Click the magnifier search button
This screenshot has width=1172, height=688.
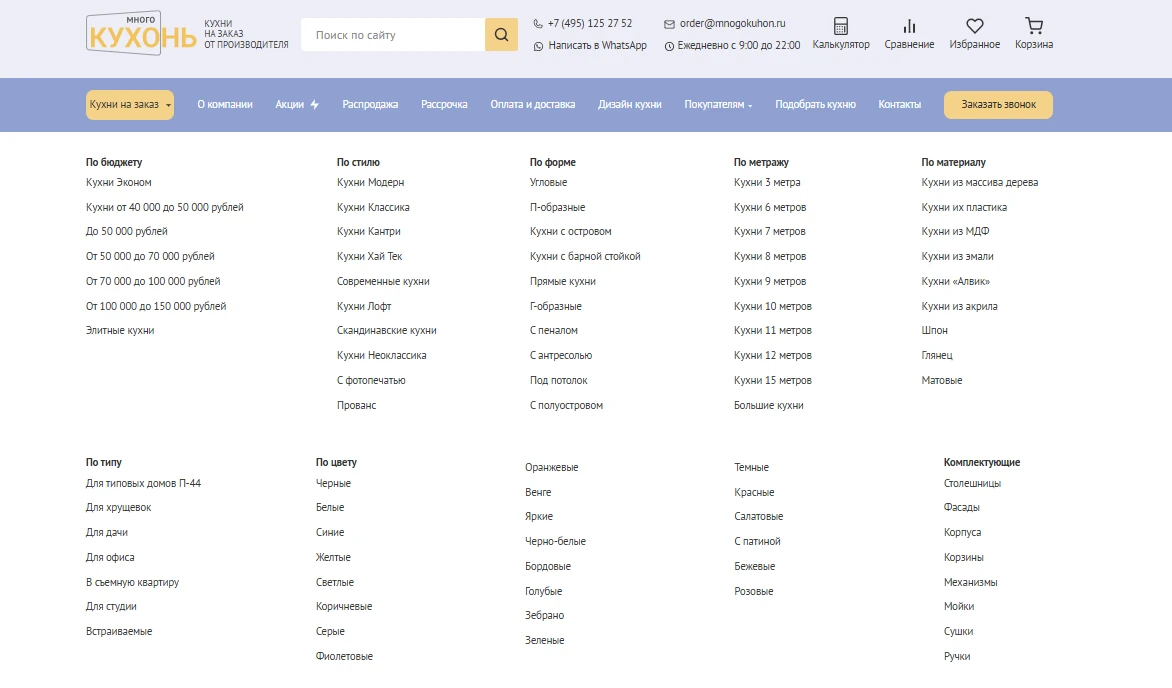pos(501,35)
